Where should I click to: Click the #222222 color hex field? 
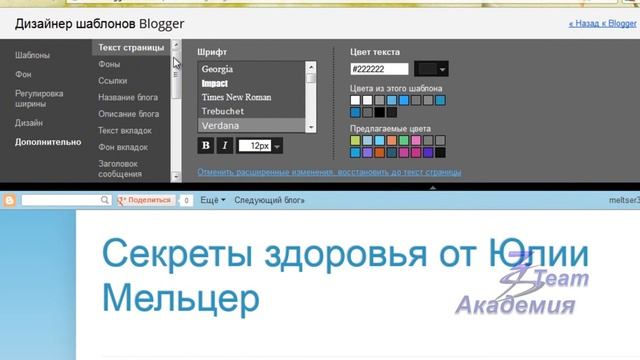click(x=379, y=69)
